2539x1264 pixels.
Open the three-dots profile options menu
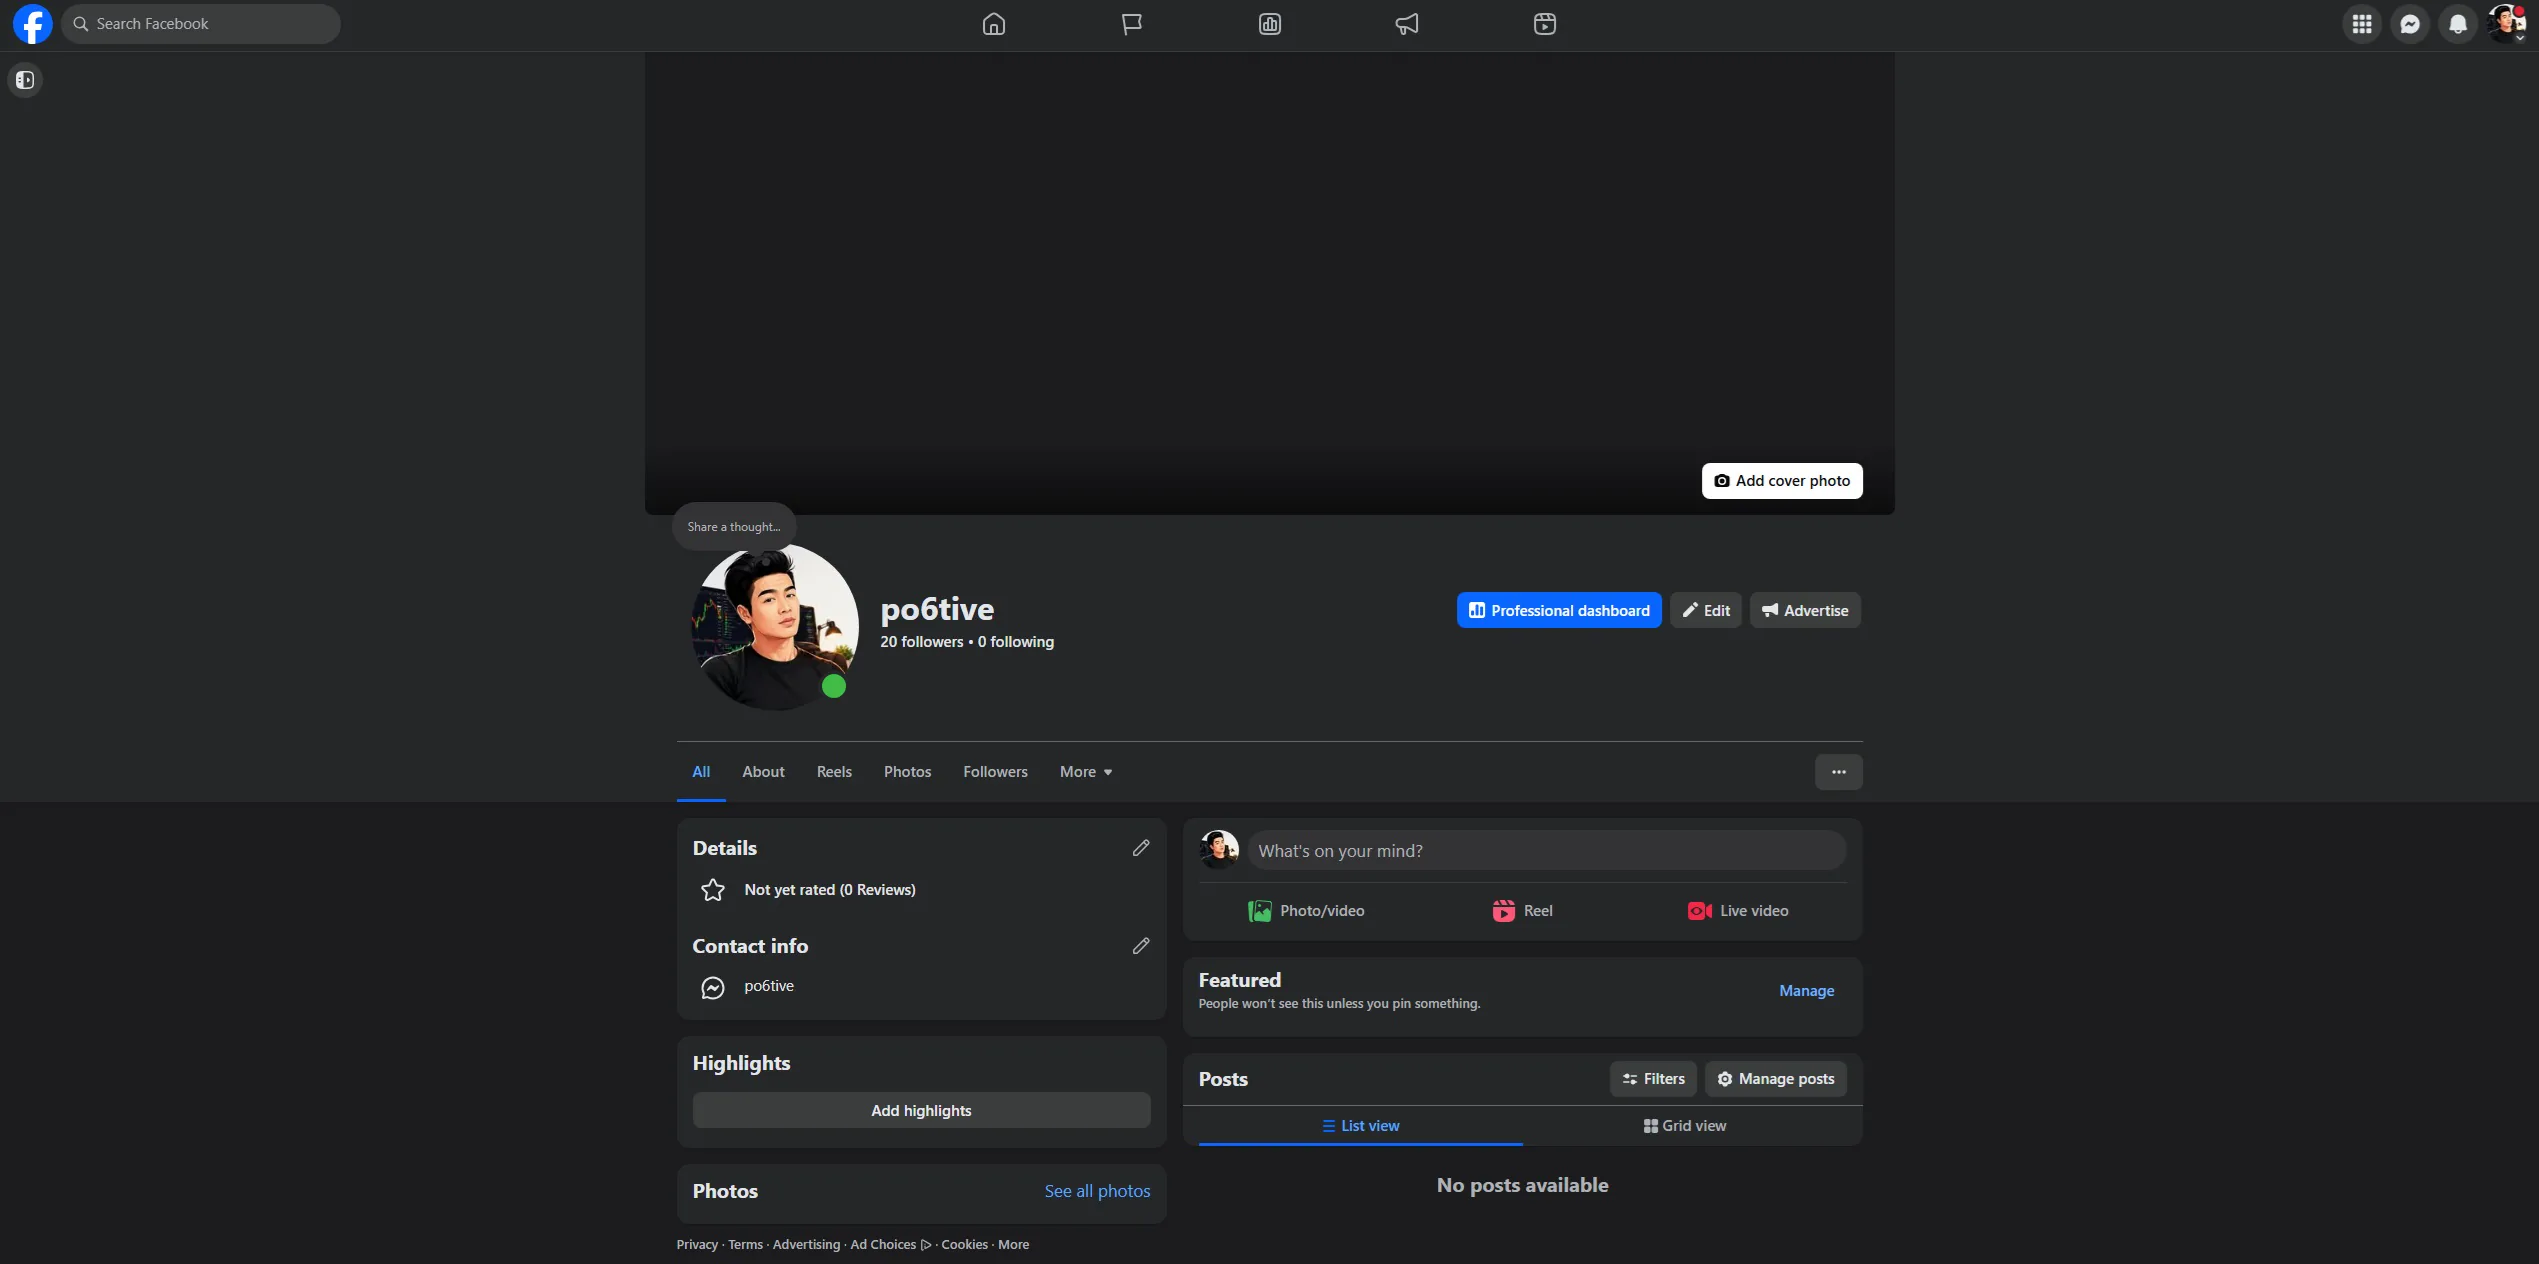pyautogui.click(x=1838, y=772)
